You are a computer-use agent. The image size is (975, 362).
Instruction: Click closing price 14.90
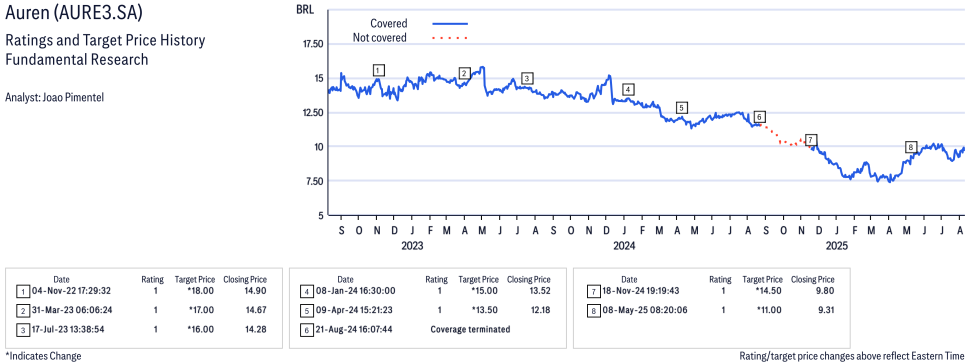(256, 291)
